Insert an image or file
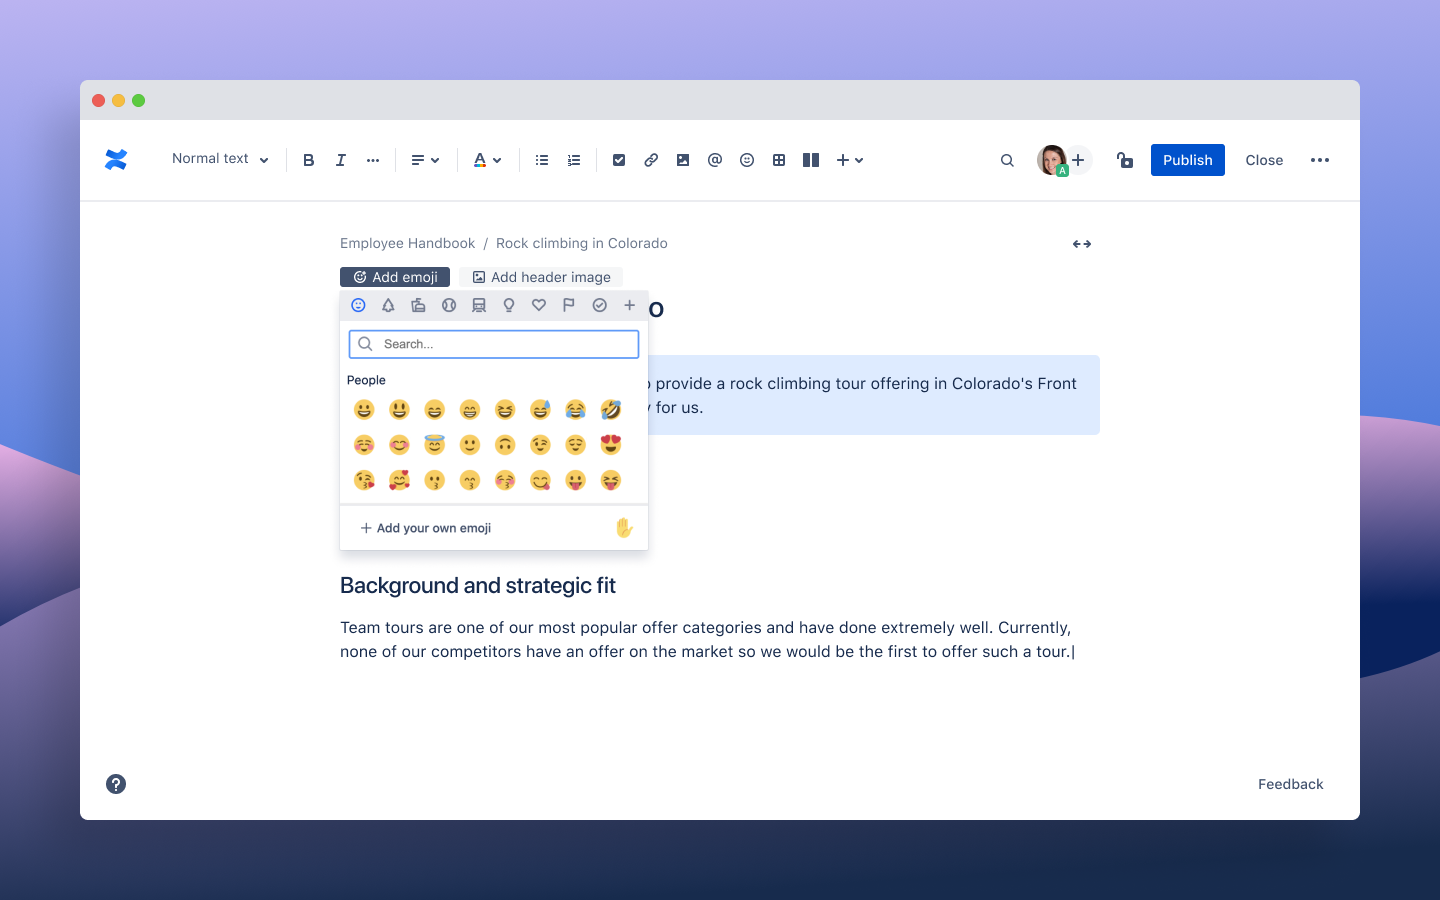 (x=683, y=160)
